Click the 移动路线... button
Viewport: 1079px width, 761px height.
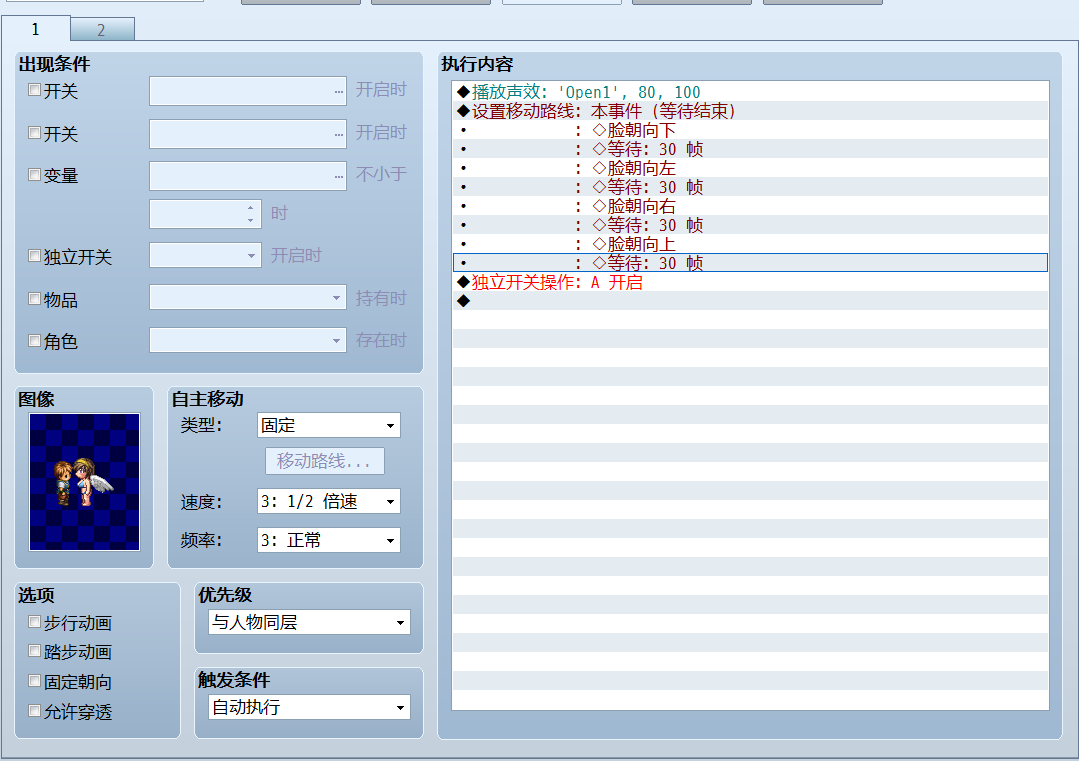pyautogui.click(x=325, y=461)
